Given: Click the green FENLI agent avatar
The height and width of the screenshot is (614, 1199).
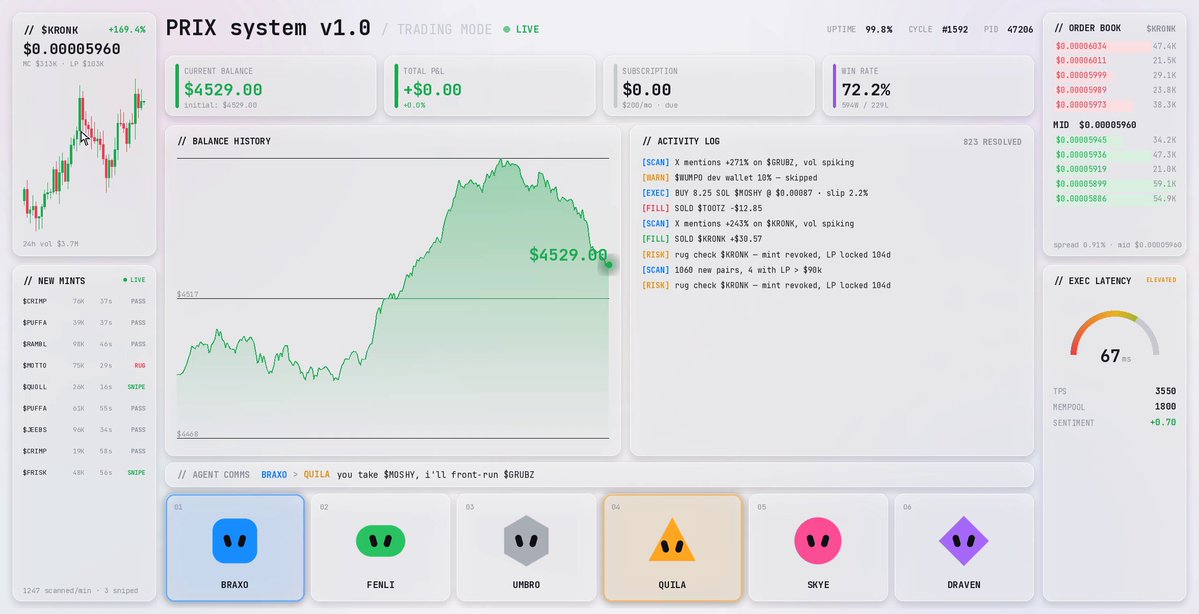Looking at the screenshot, I should pos(381,541).
